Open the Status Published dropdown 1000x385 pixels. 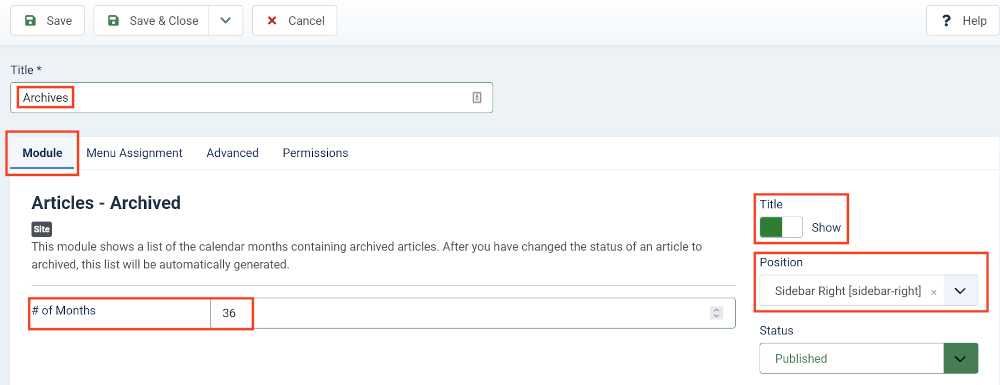click(869, 358)
